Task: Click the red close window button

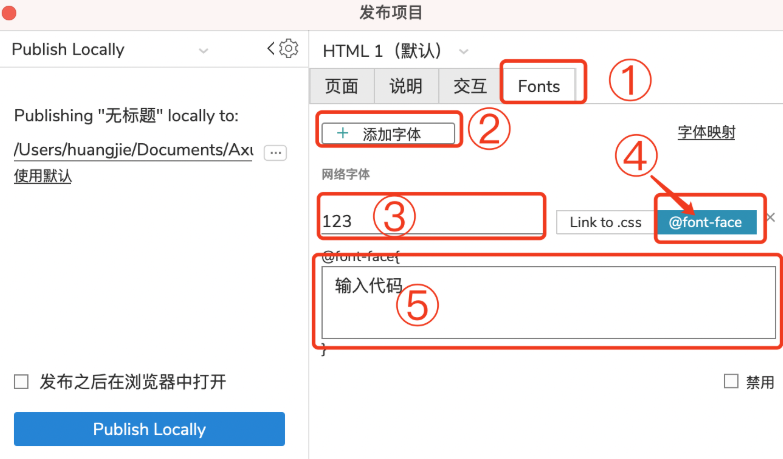Action: (9, 12)
